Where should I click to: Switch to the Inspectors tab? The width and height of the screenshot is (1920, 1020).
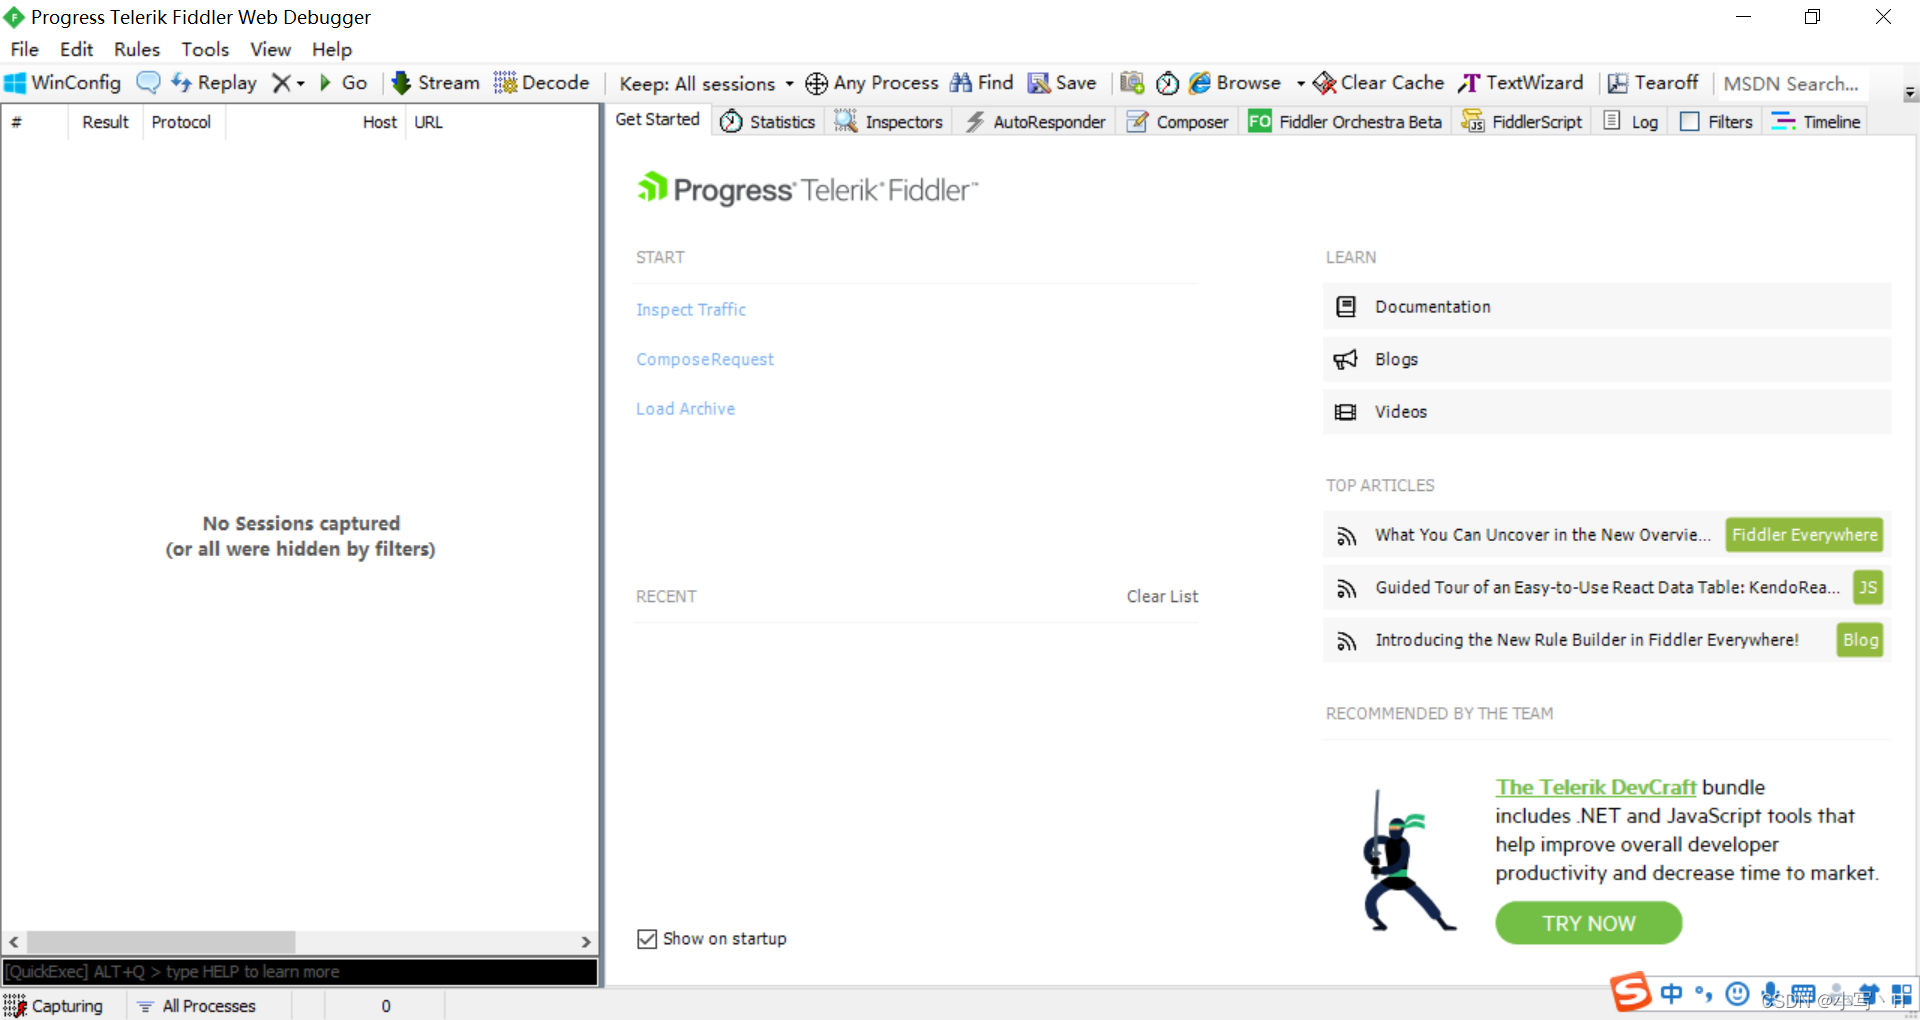(x=889, y=122)
